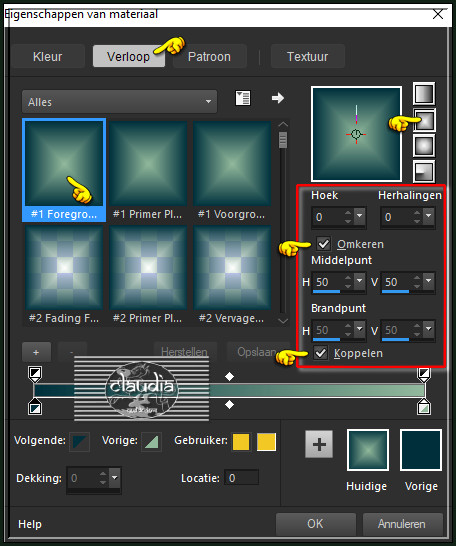Toggle the Omkeren checkbox
The width and height of the screenshot is (456, 546).
tap(324, 244)
